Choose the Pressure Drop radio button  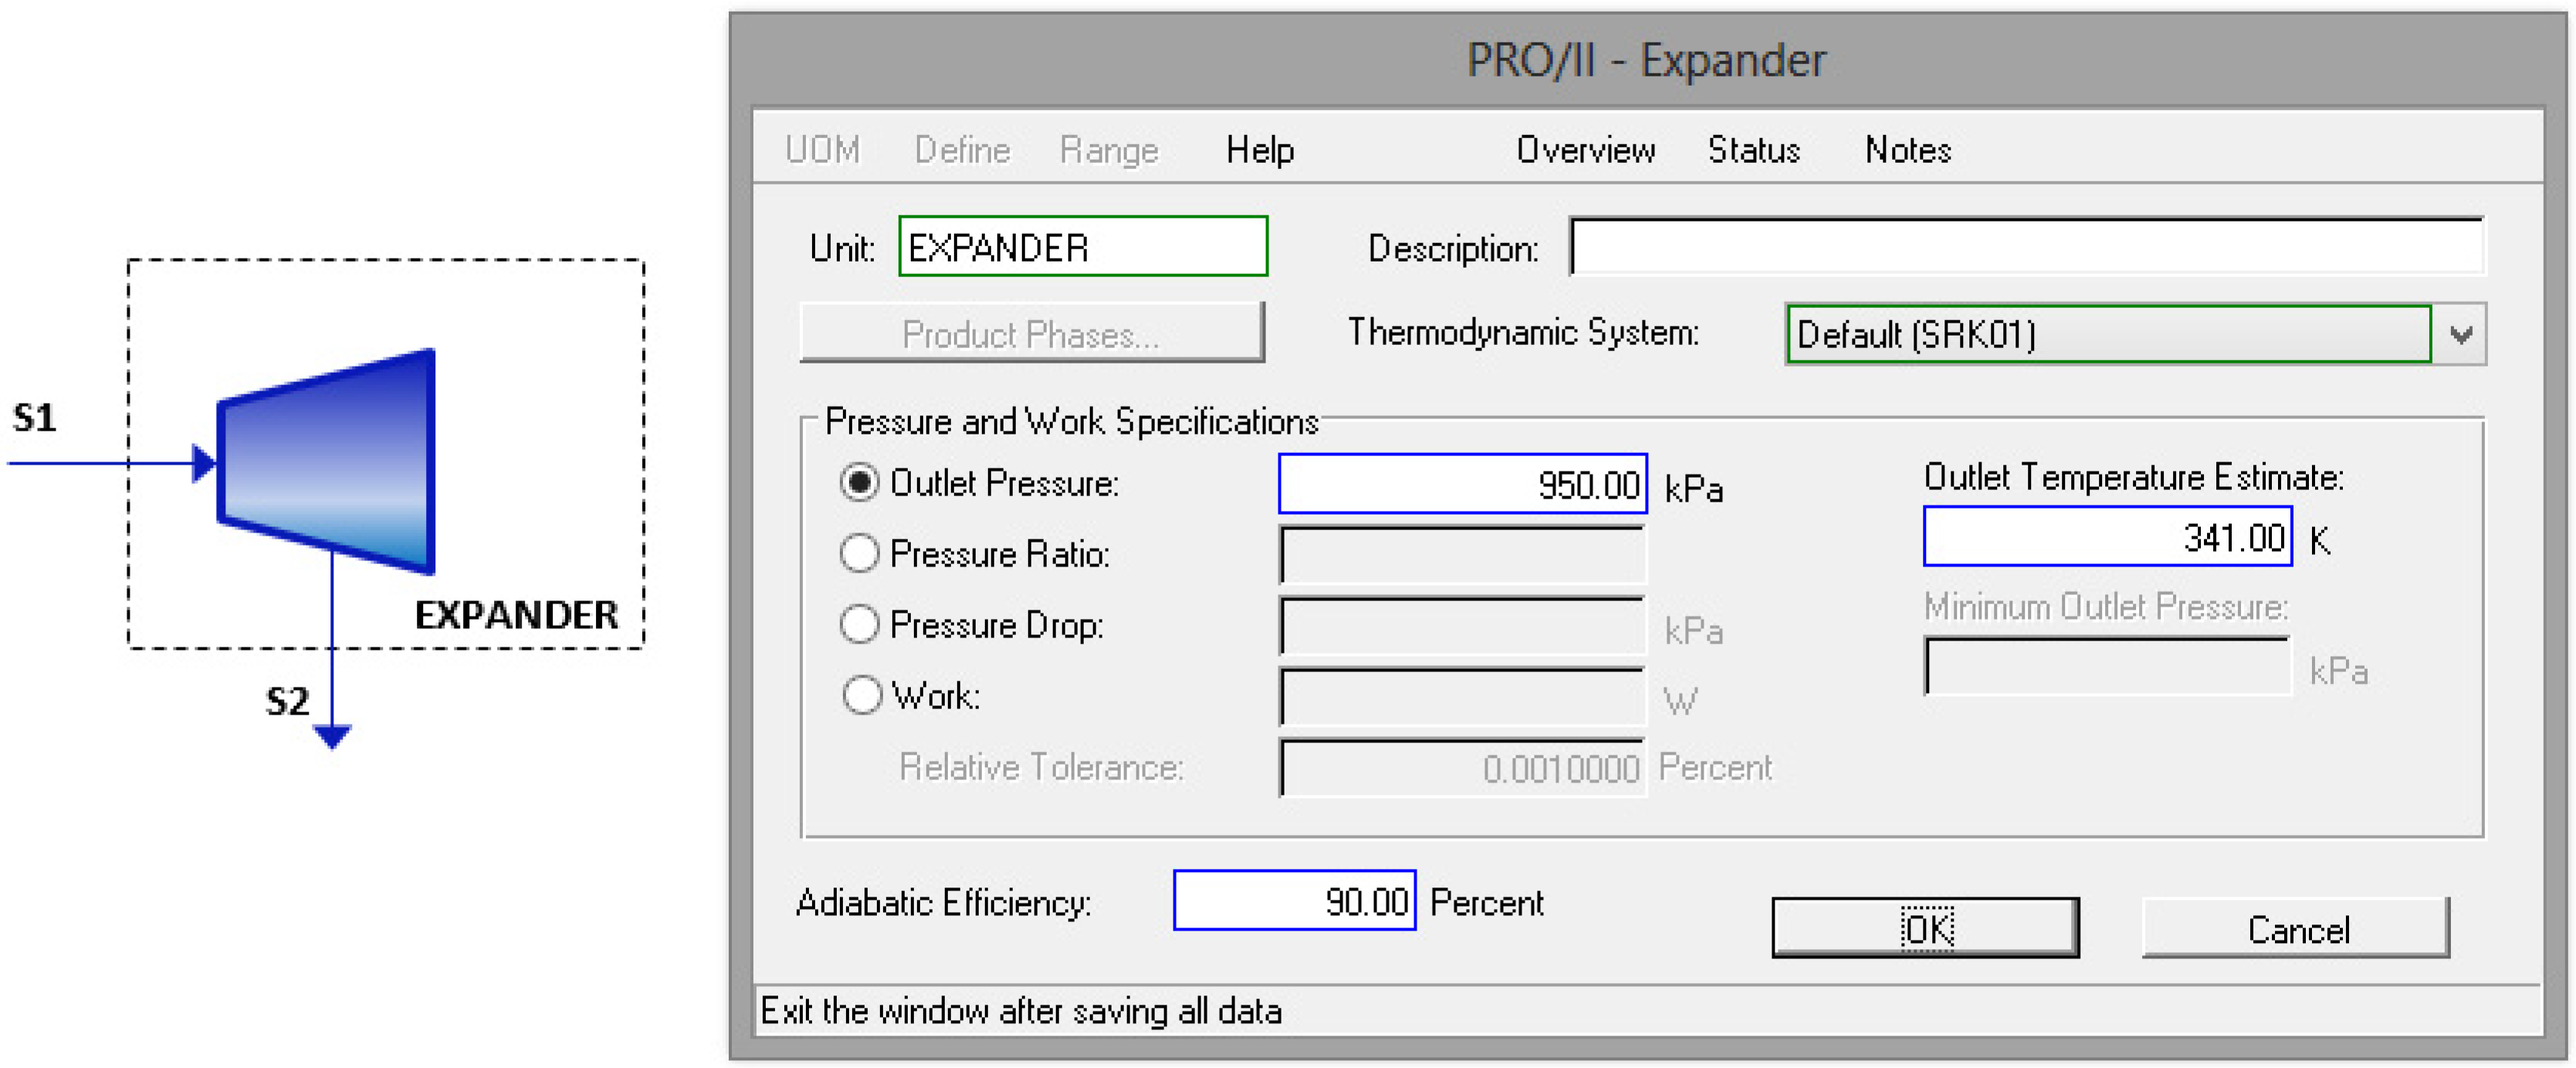pyautogui.click(x=859, y=624)
